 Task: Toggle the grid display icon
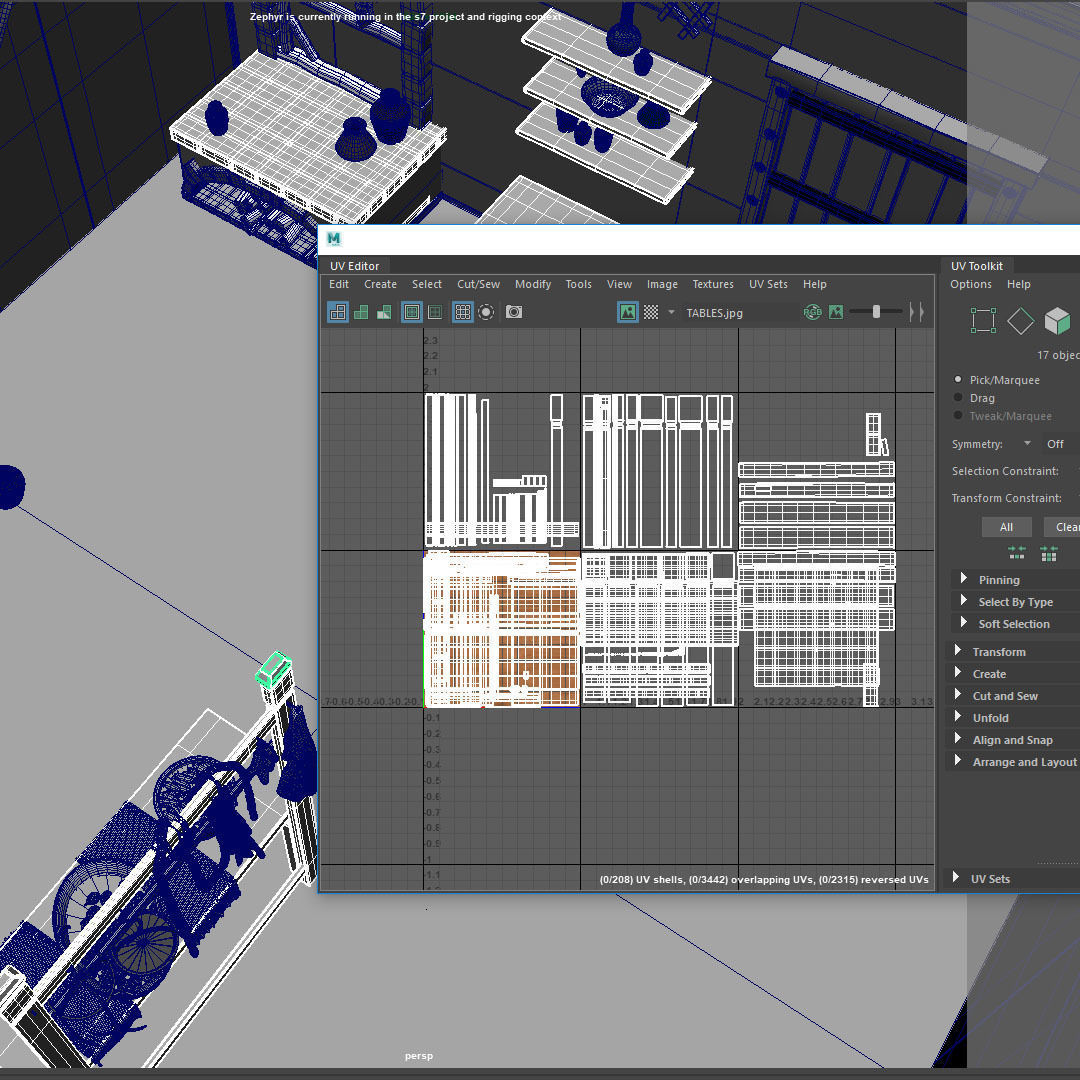click(463, 313)
